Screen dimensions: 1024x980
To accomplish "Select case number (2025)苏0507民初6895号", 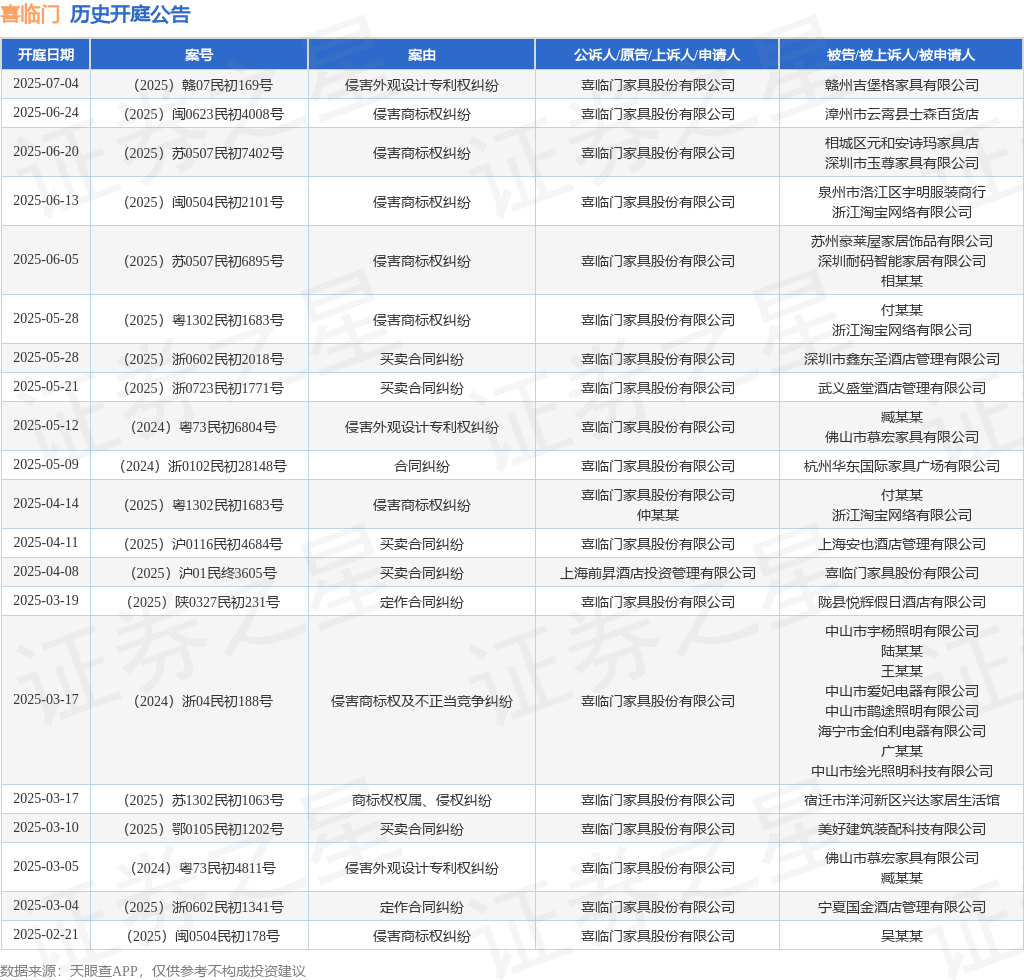I will coord(203,261).
